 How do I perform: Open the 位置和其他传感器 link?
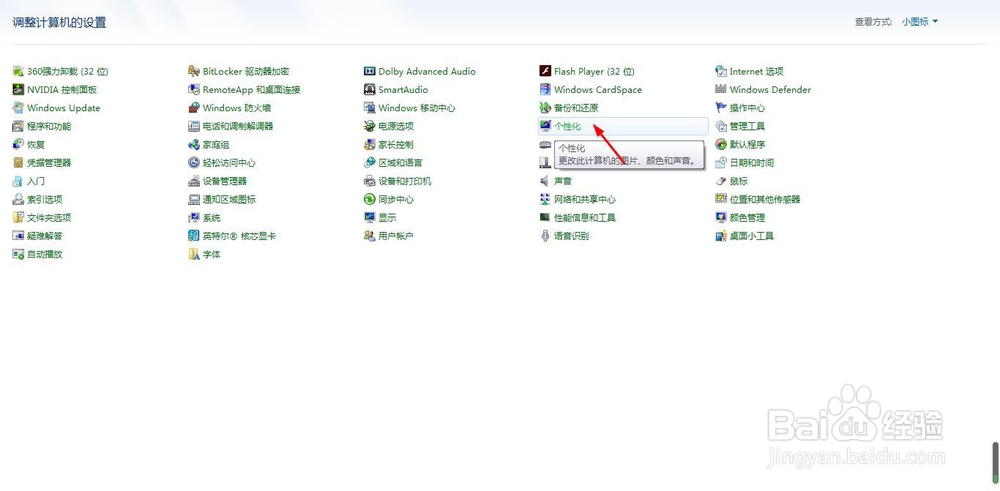point(765,200)
